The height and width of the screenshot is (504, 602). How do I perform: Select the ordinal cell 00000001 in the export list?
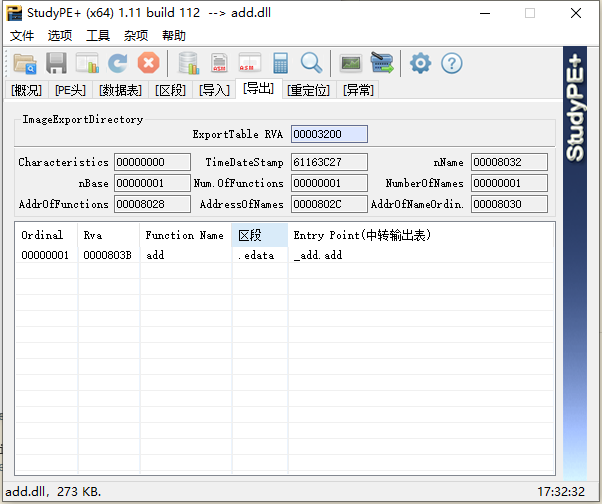[45, 255]
